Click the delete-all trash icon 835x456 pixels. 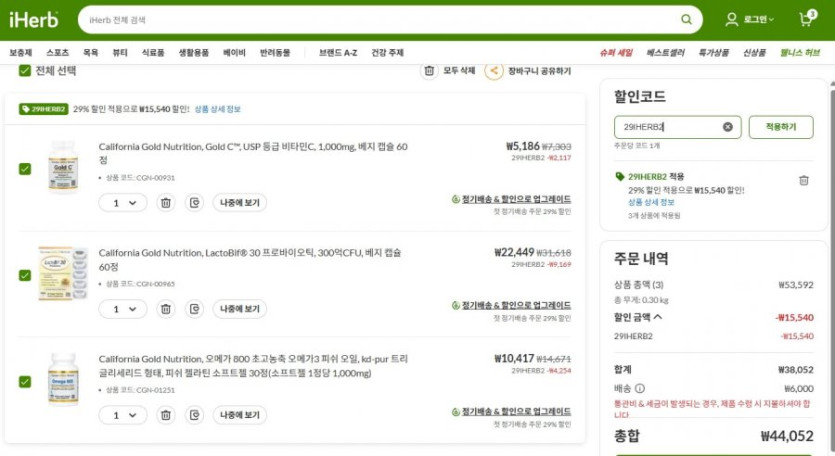coord(429,71)
